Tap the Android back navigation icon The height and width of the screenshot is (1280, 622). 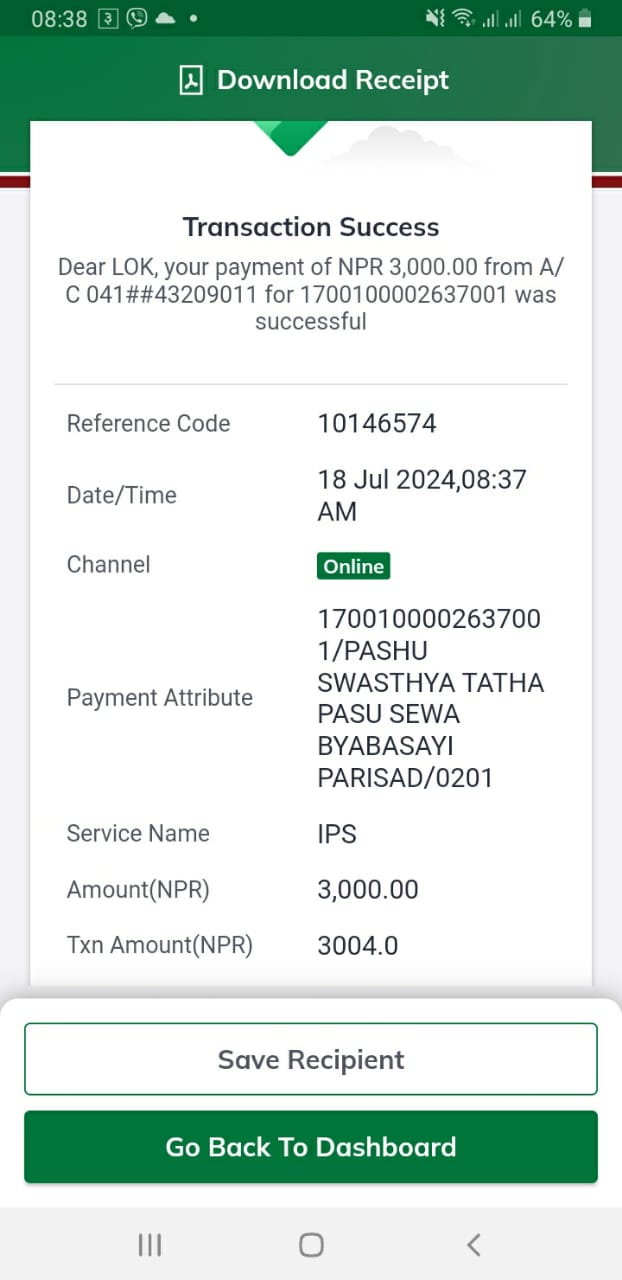tap(473, 1244)
